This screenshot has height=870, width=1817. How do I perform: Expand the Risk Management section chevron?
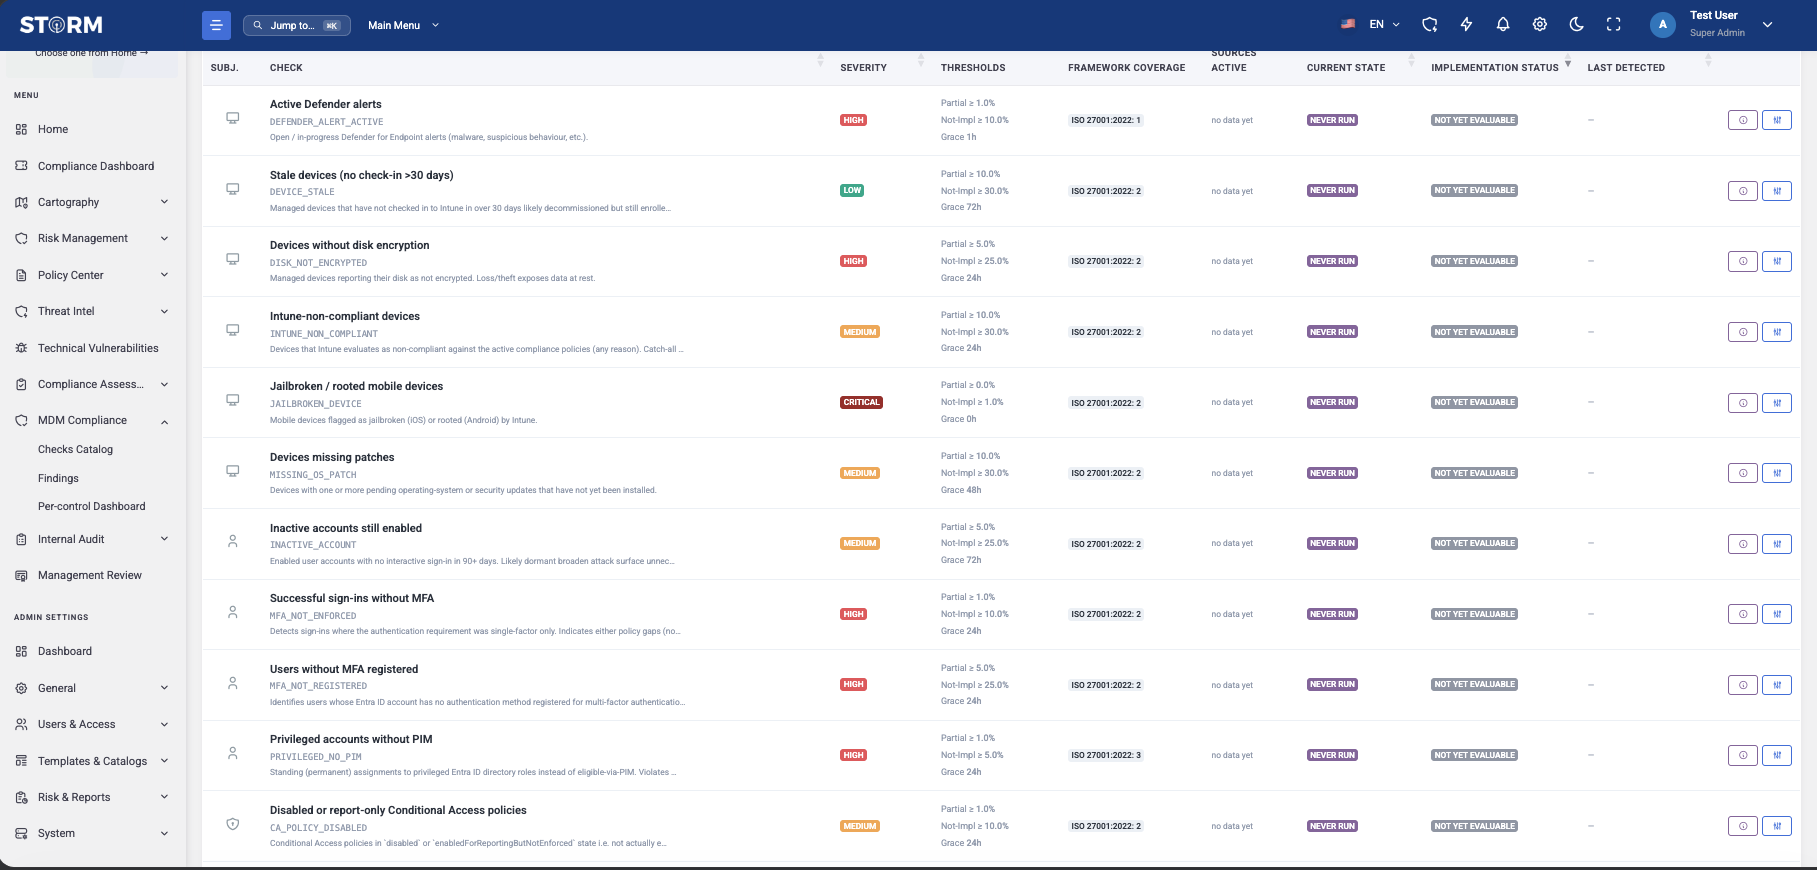click(x=164, y=239)
